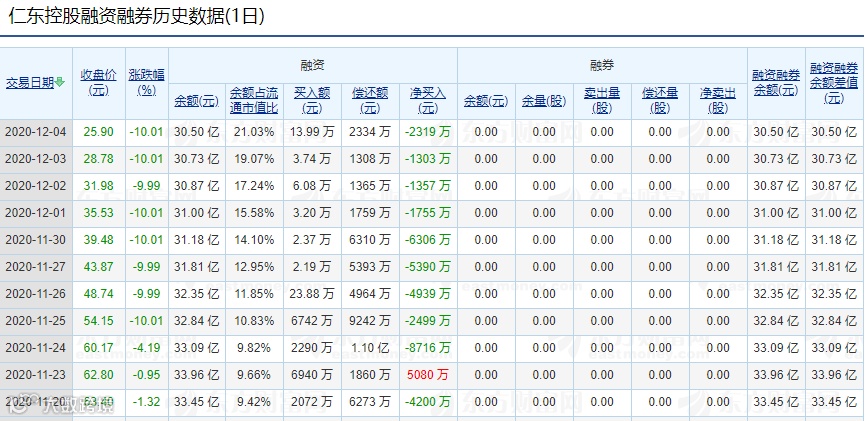Image resolution: width=866 pixels, height=421 pixels.
Task: Click the 9.82% market value ratio
Action: tap(254, 348)
